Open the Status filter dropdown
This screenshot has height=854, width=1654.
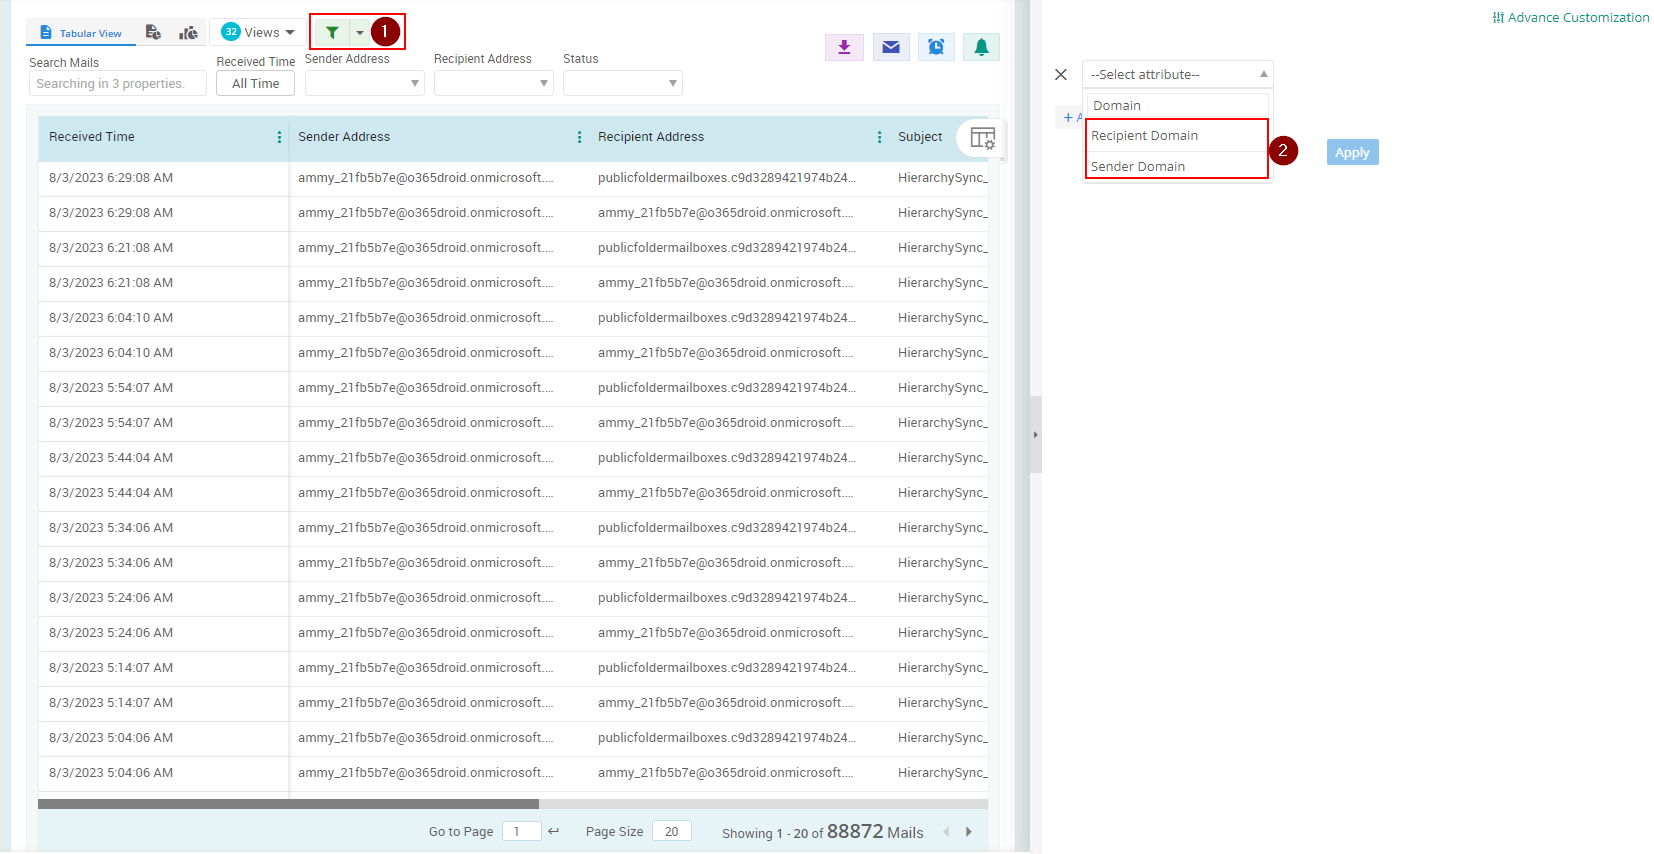[x=622, y=83]
